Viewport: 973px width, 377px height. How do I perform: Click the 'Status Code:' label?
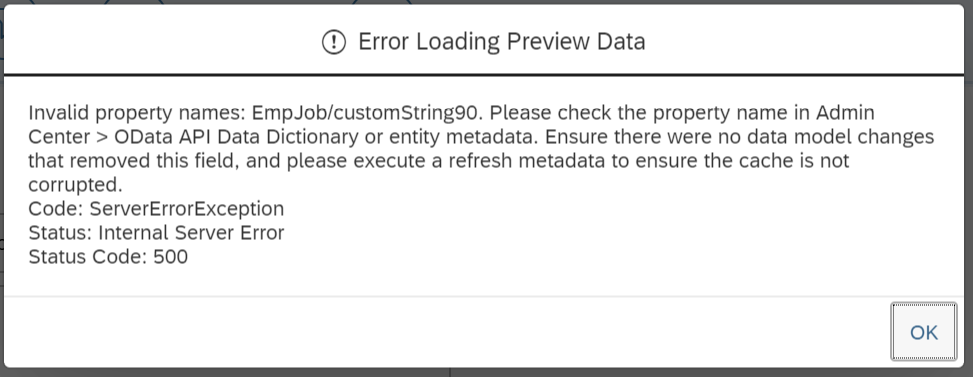pos(88,257)
